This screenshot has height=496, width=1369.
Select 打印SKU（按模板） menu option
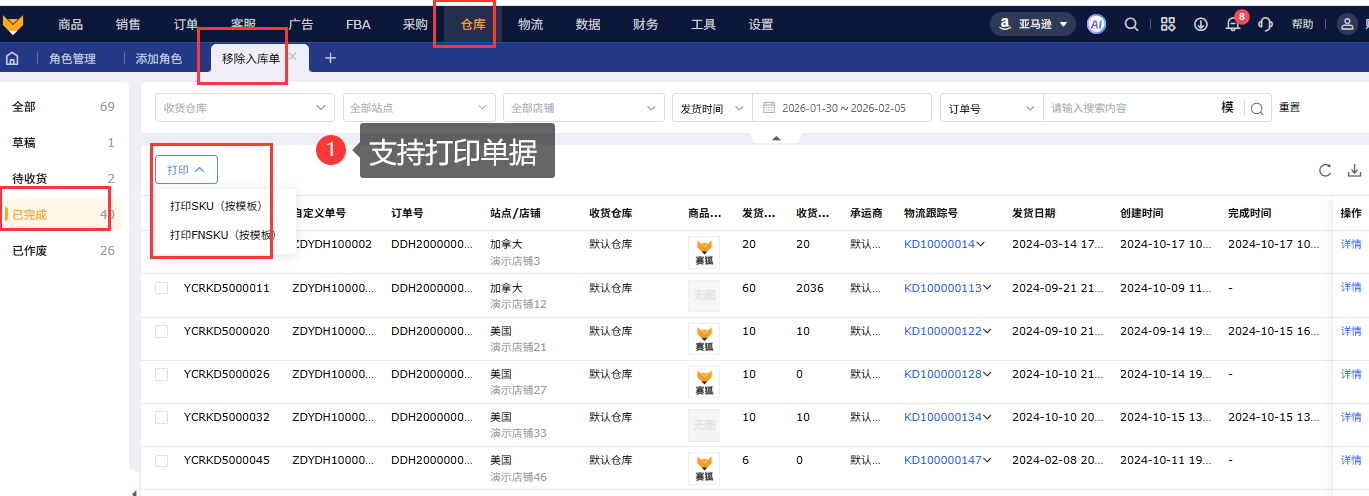[x=216, y=206]
